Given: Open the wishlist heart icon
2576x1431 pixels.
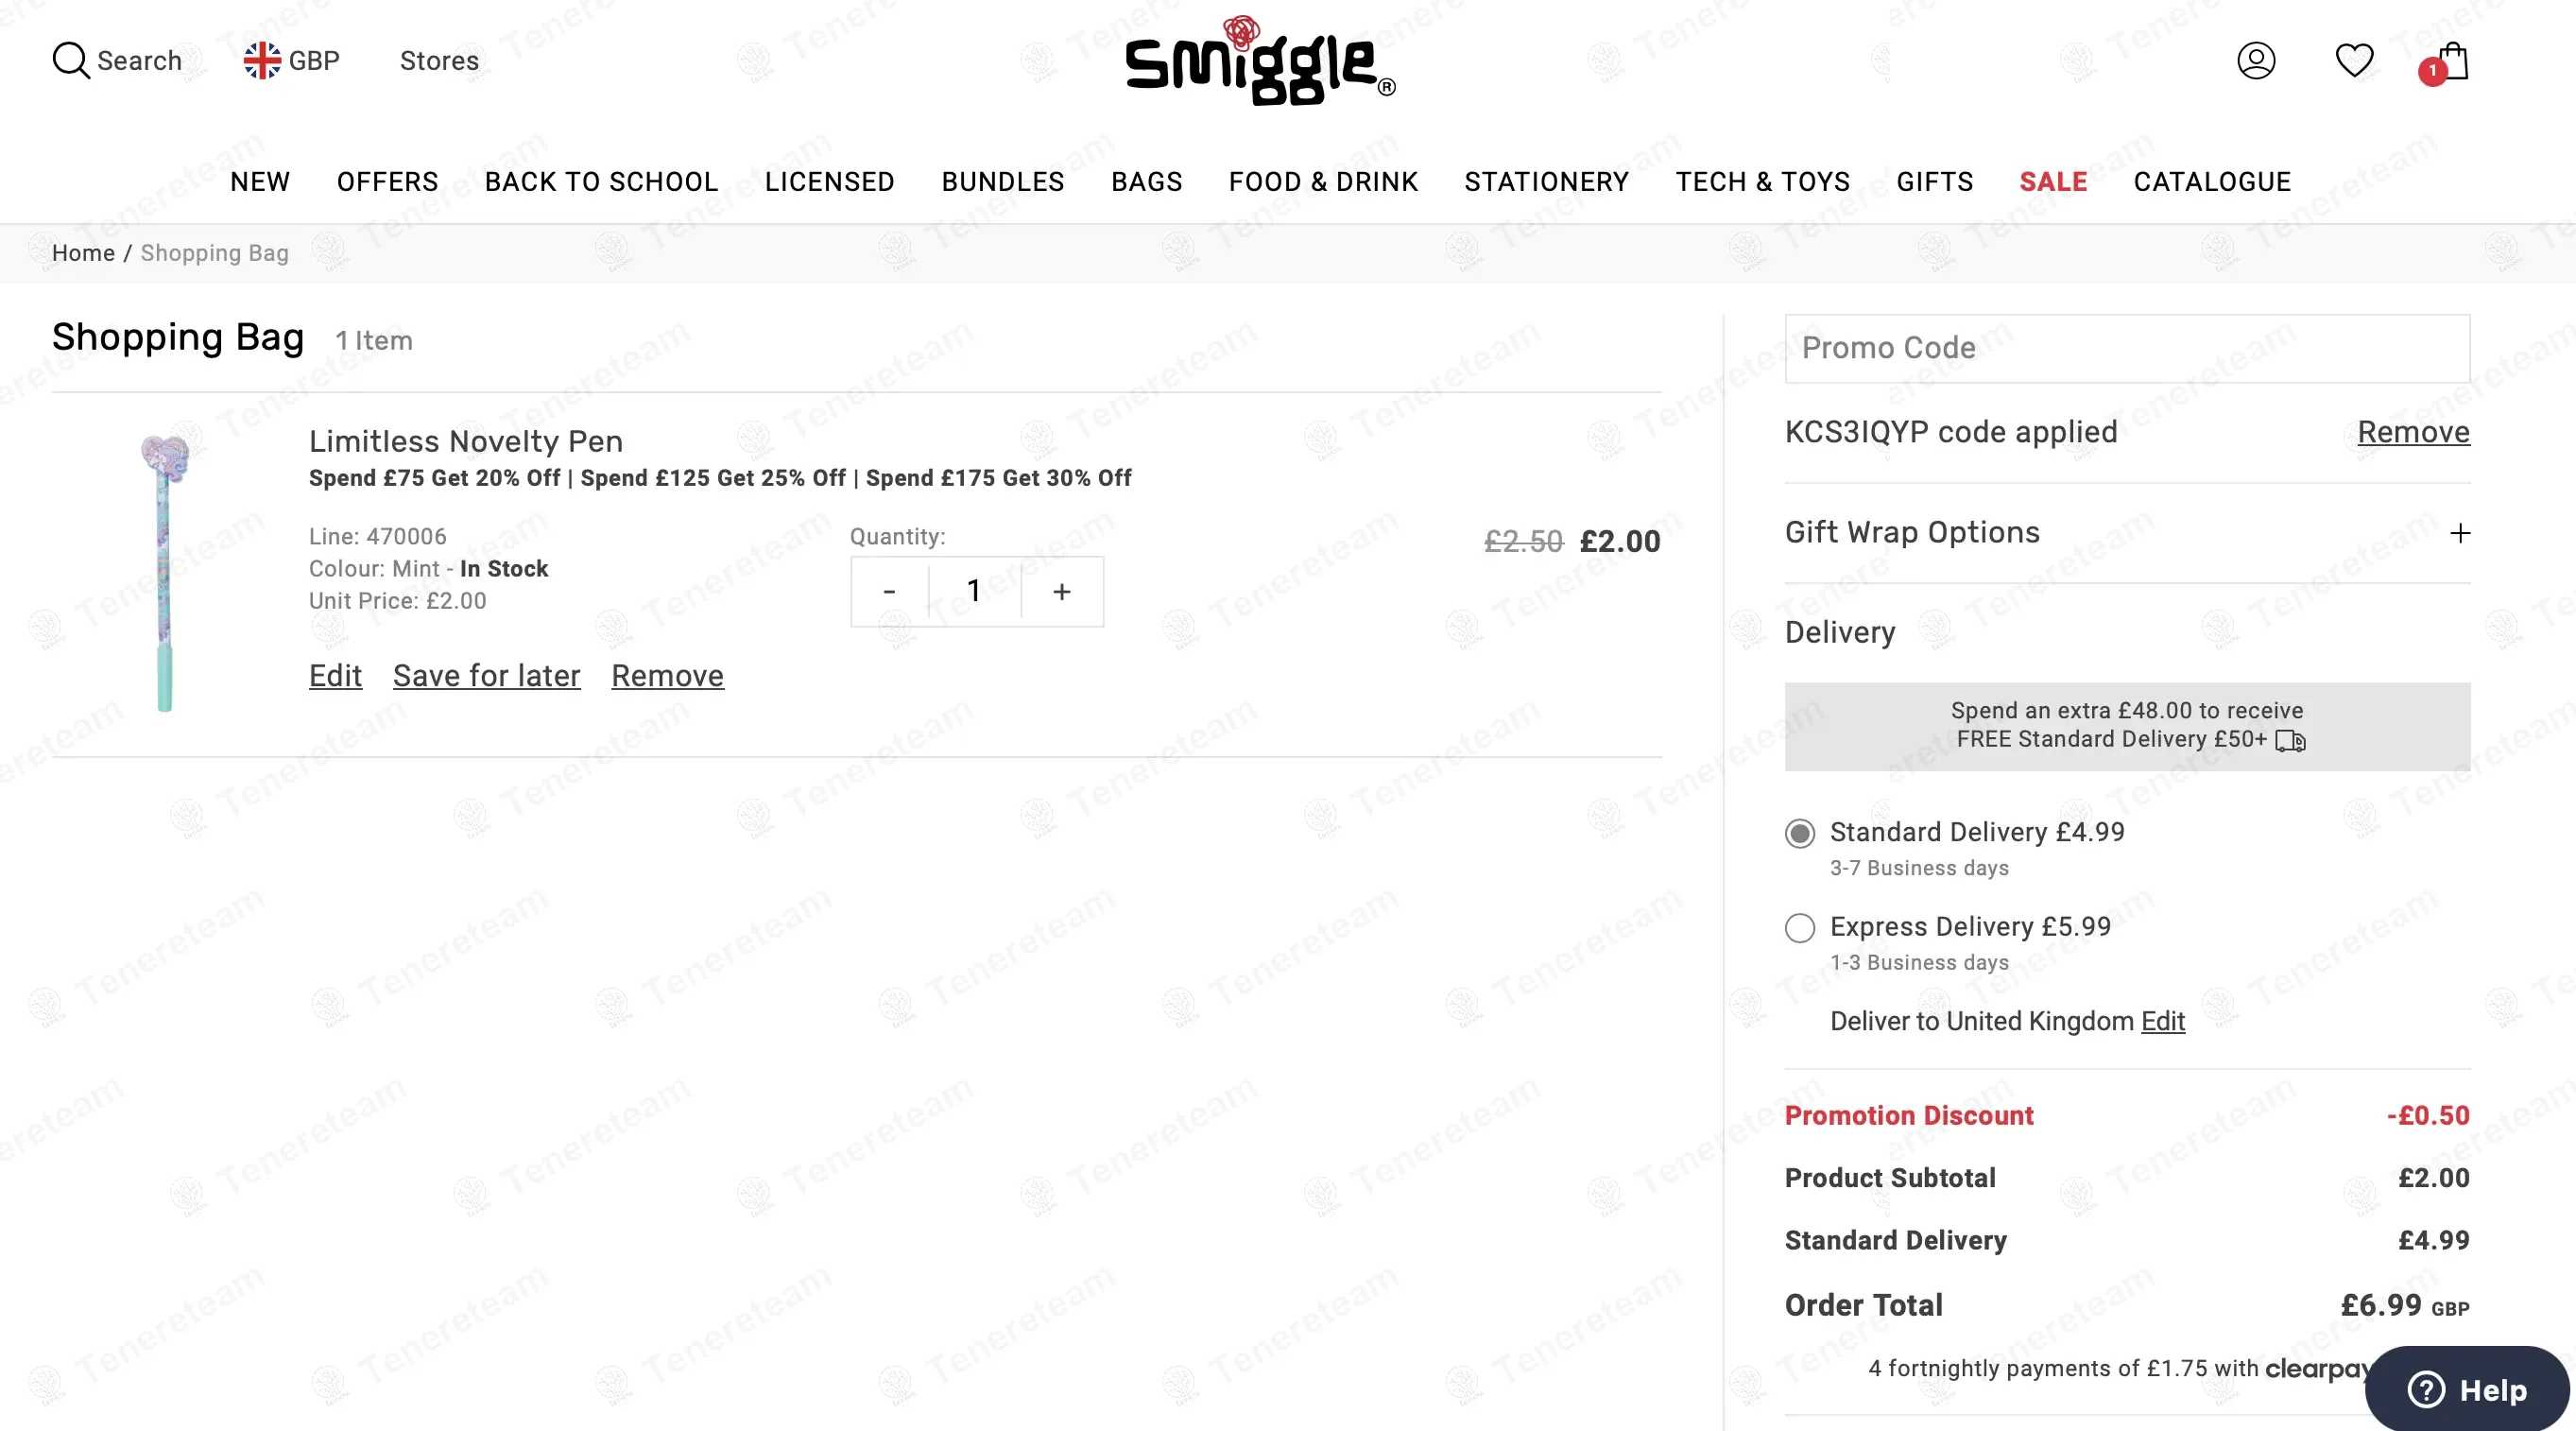Looking at the screenshot, I should tap(2354, 60).
